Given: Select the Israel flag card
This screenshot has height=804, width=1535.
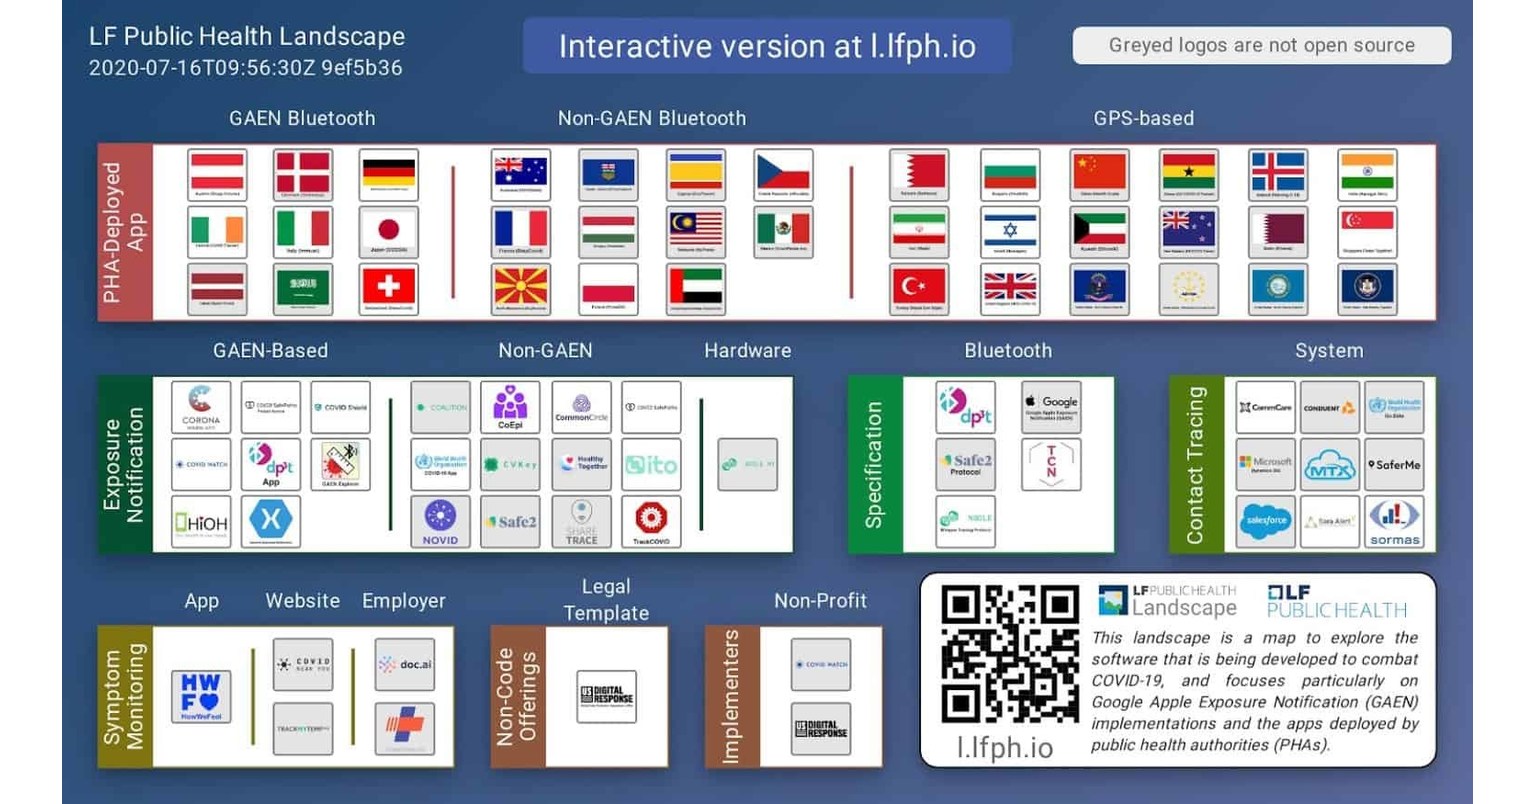Looking at the screenshot, I should click(x=1010, y=232).
